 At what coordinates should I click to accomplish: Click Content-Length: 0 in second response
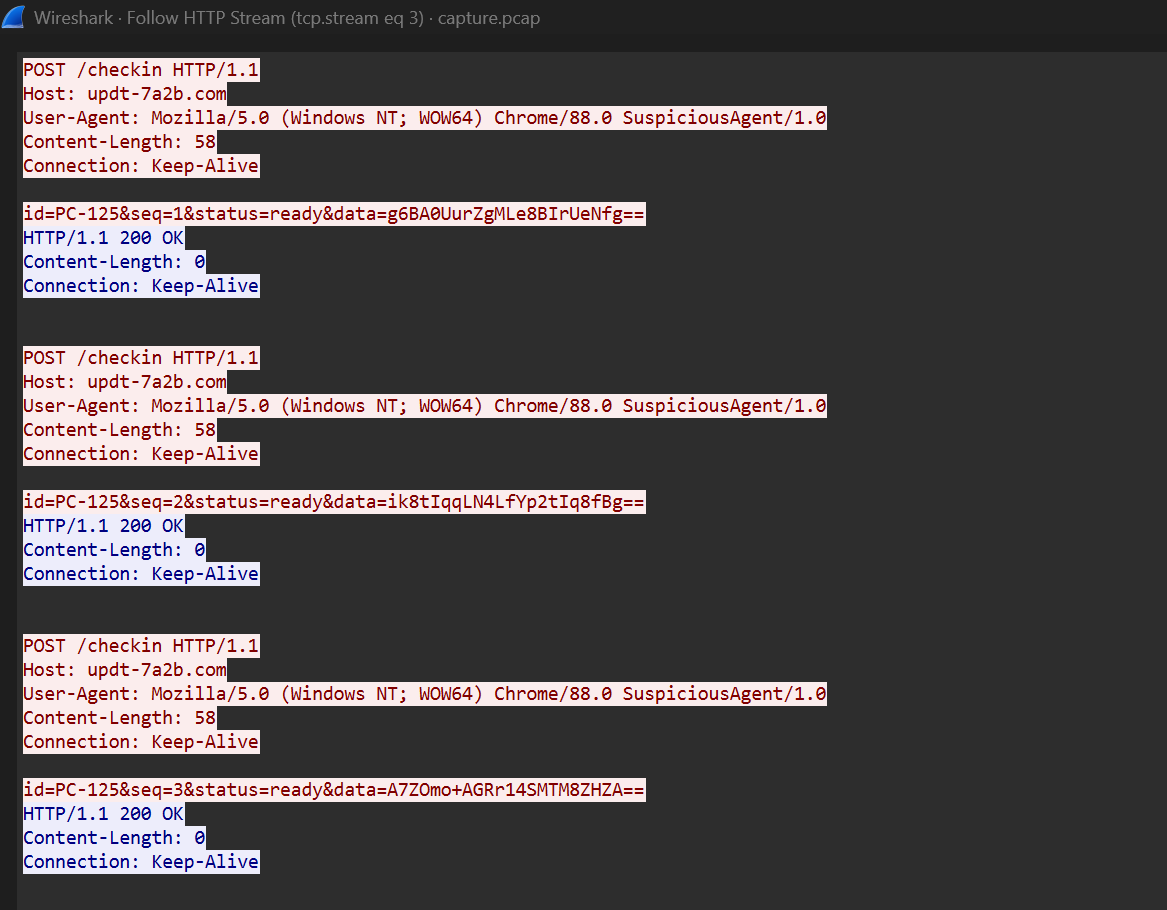tap(114, 550)
